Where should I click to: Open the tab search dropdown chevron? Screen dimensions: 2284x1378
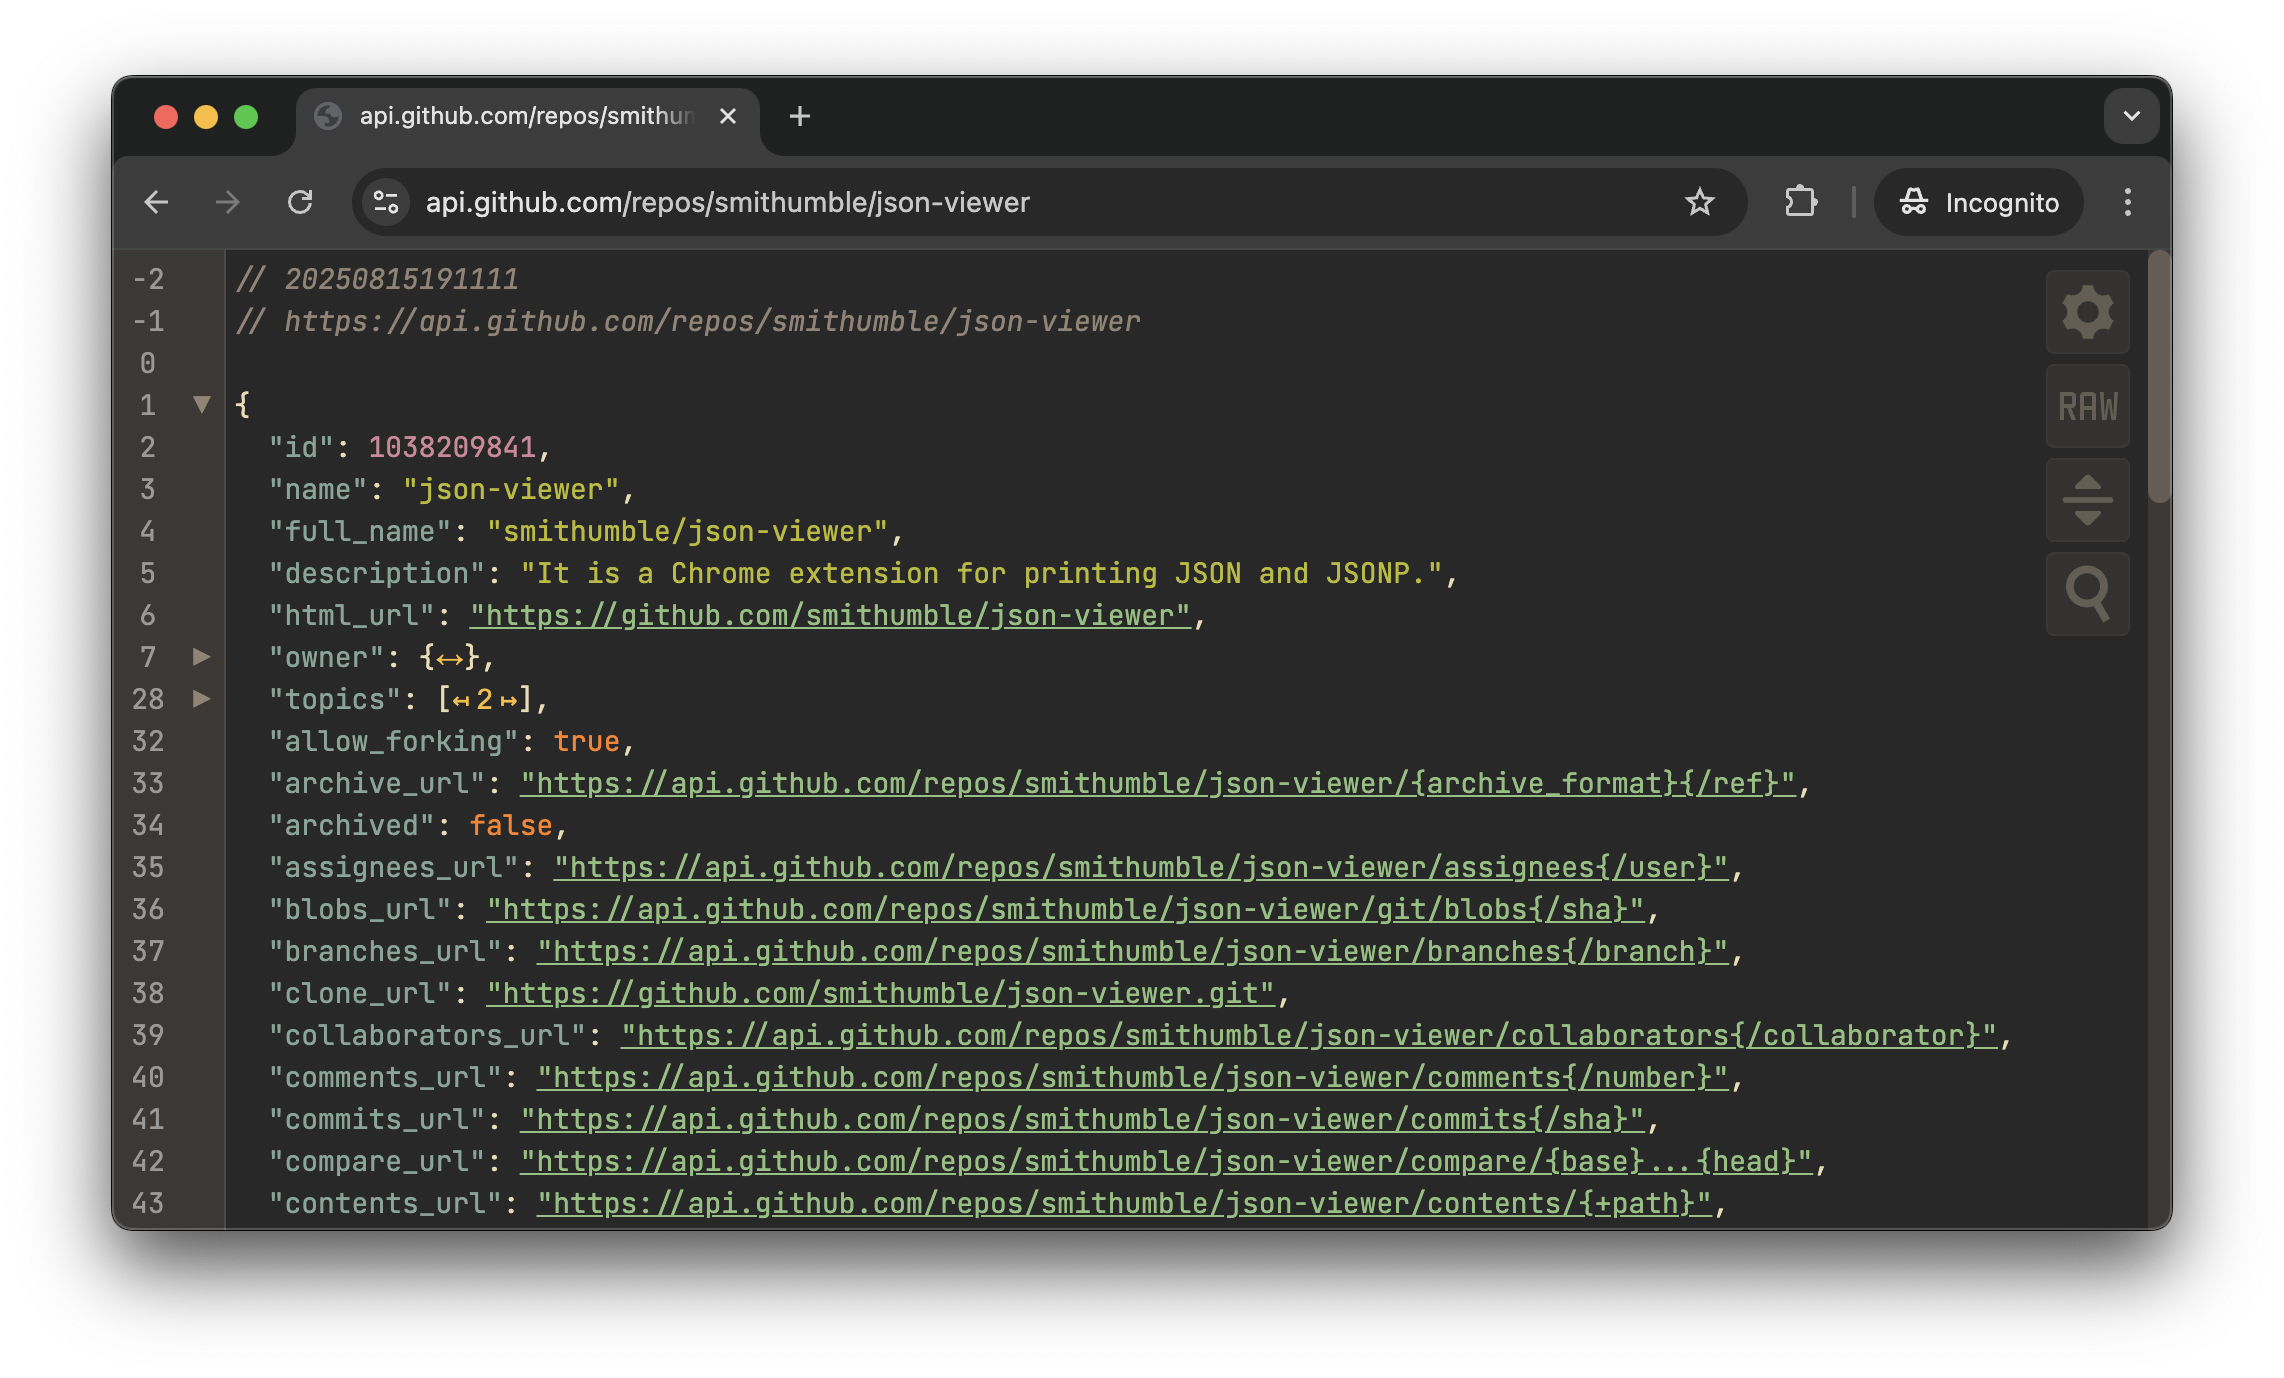pos(2131,116)
